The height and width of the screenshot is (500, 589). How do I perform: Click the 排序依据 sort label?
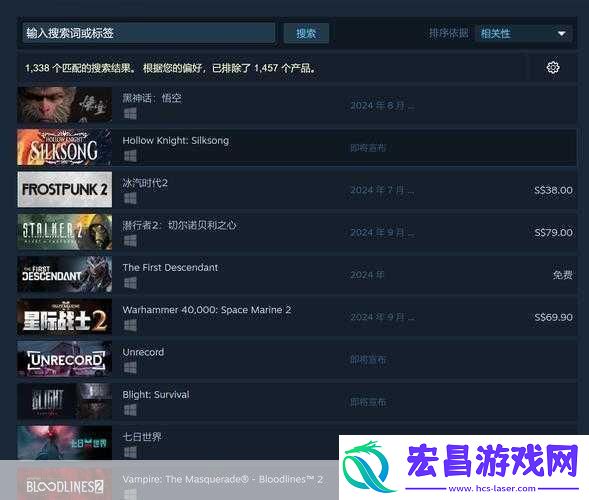pos(449,33)
